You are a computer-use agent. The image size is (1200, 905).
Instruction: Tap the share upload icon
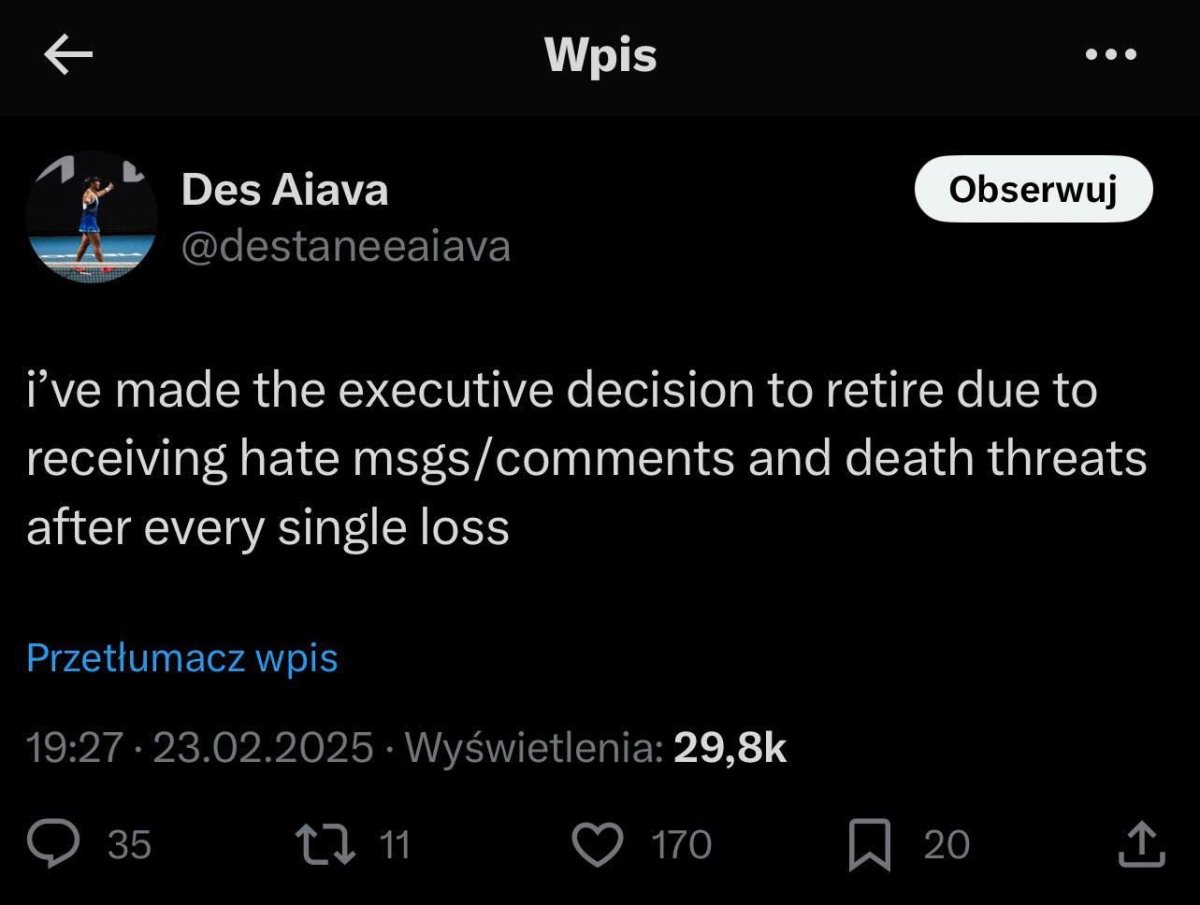1139,845
